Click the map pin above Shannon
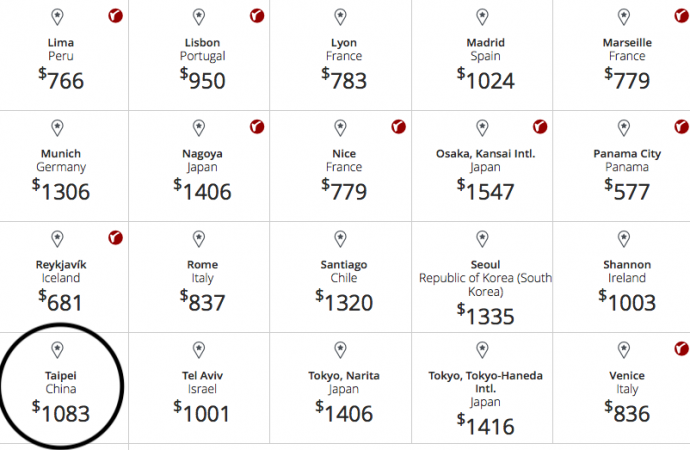 (x=624, y=238)
